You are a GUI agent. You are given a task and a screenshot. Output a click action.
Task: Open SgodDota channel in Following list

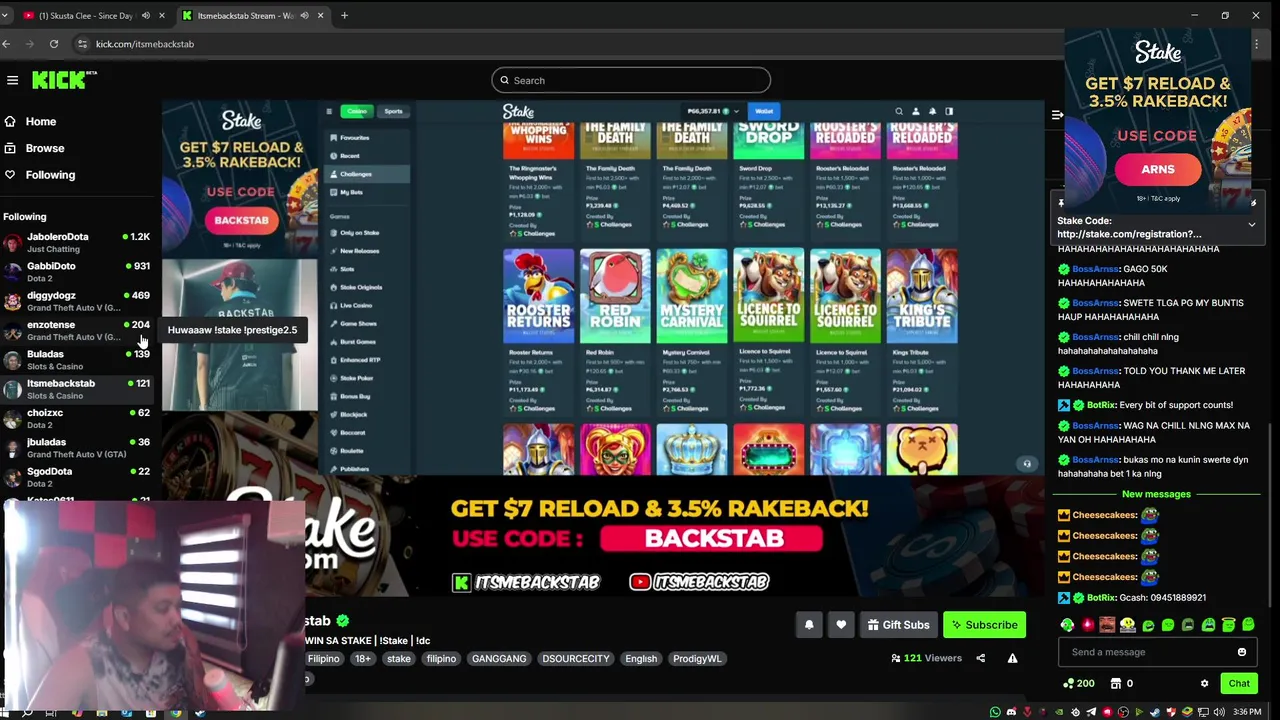(76, 477)
